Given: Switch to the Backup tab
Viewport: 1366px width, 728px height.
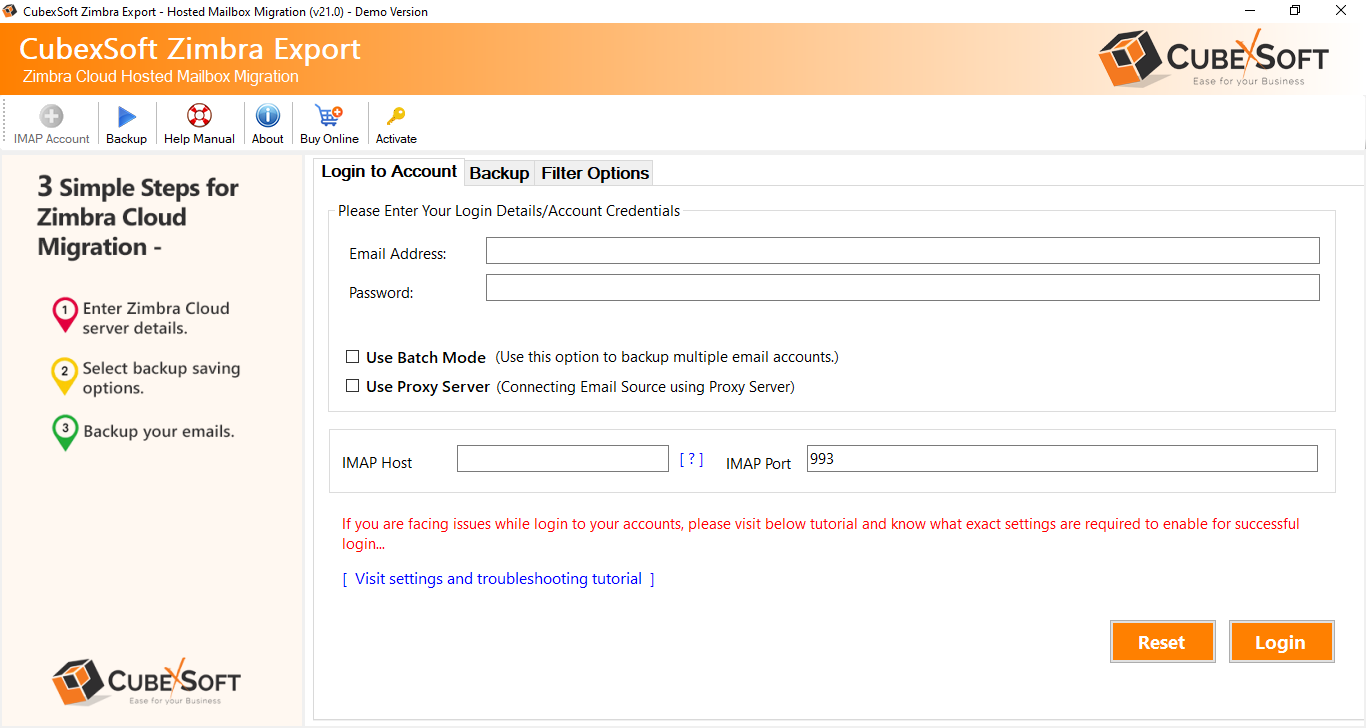Looking at the screenshot, I should pos(499,173).
